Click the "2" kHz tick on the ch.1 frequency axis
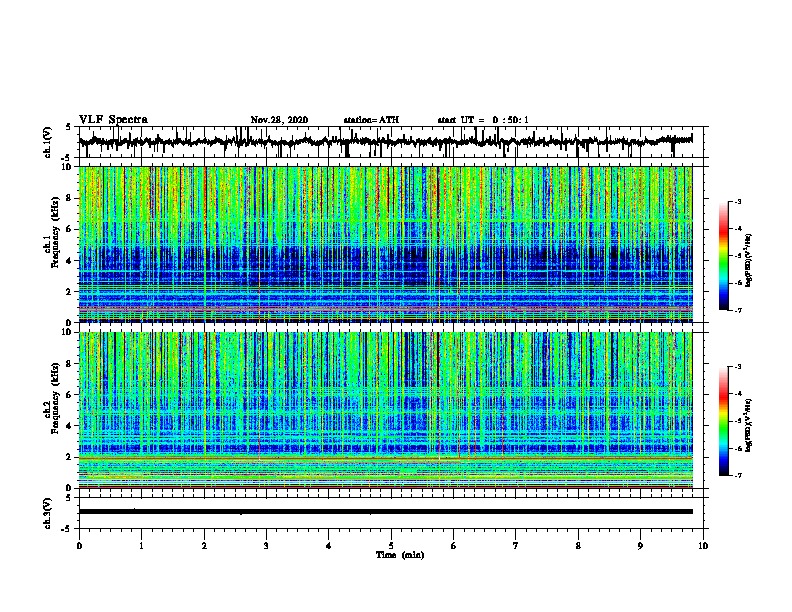The height and width of the screenshot is (612, 792). tap(70, 291)
